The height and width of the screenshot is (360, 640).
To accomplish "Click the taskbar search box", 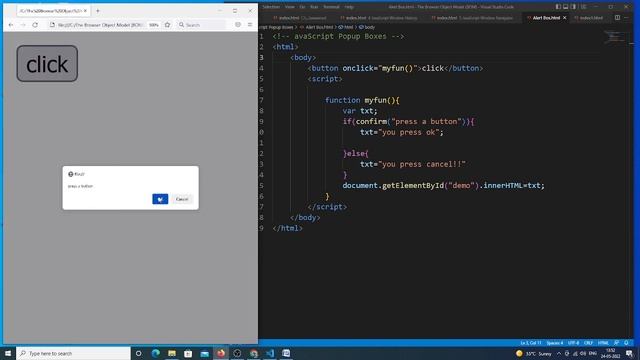I will tap(73, 353).
